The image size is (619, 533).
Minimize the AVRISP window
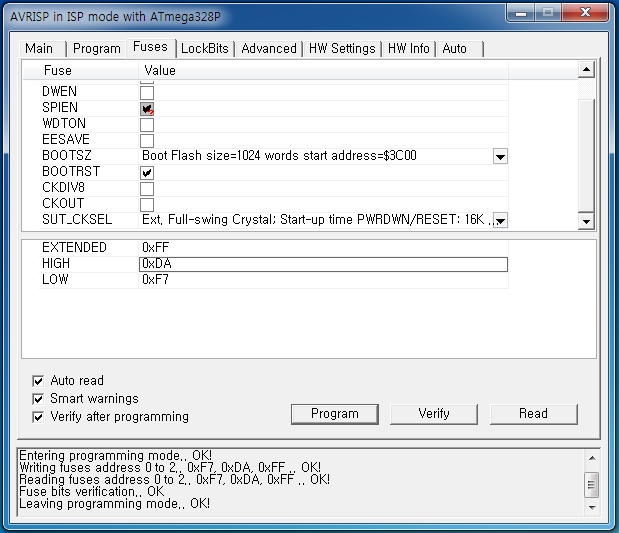521,13
